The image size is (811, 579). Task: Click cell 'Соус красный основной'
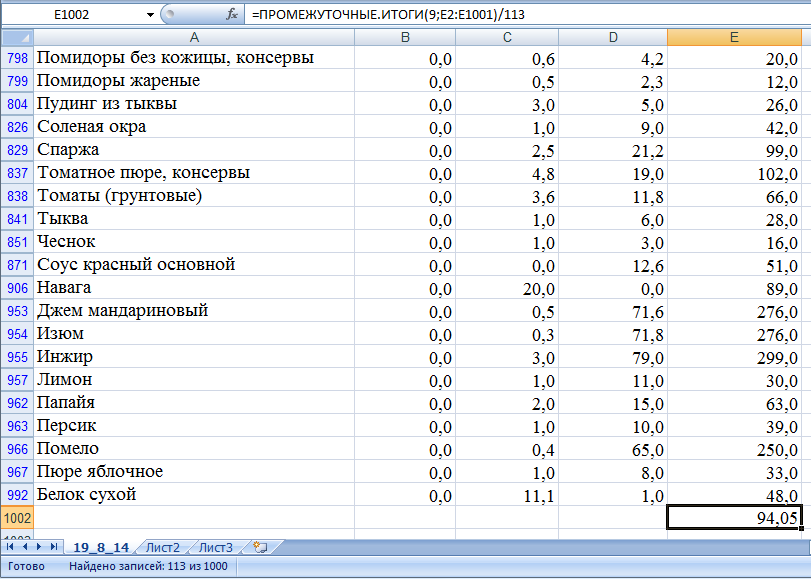(194, 264)
